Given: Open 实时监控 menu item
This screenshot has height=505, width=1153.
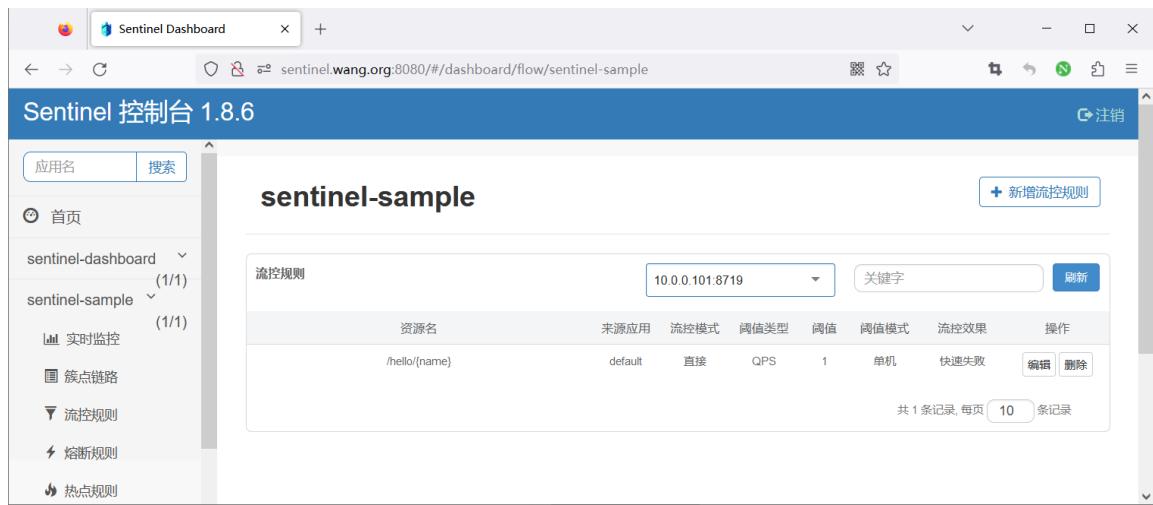Looking at the screenshot, I should [93, 340].
